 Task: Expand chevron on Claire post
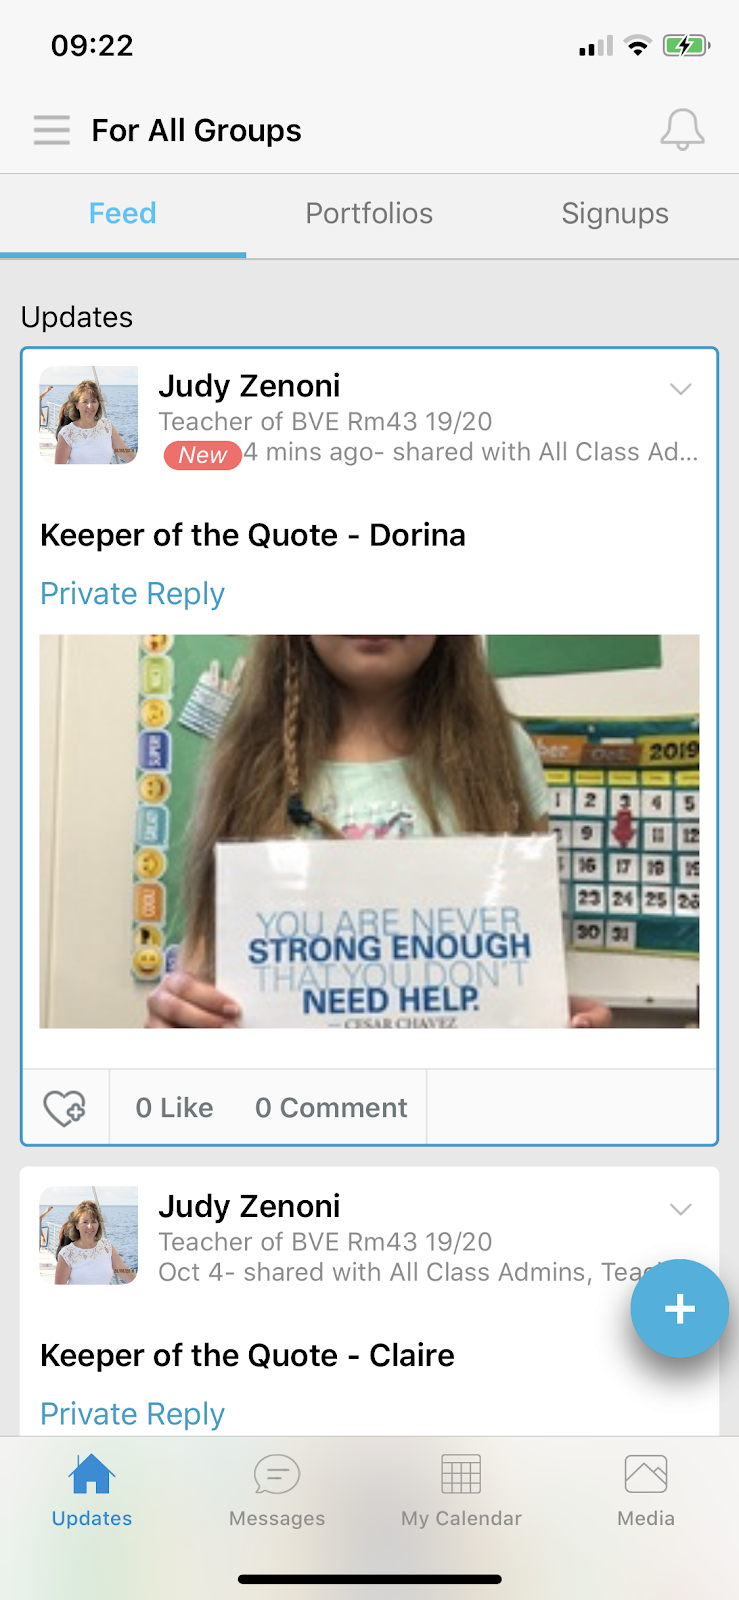coord(681,1209)
